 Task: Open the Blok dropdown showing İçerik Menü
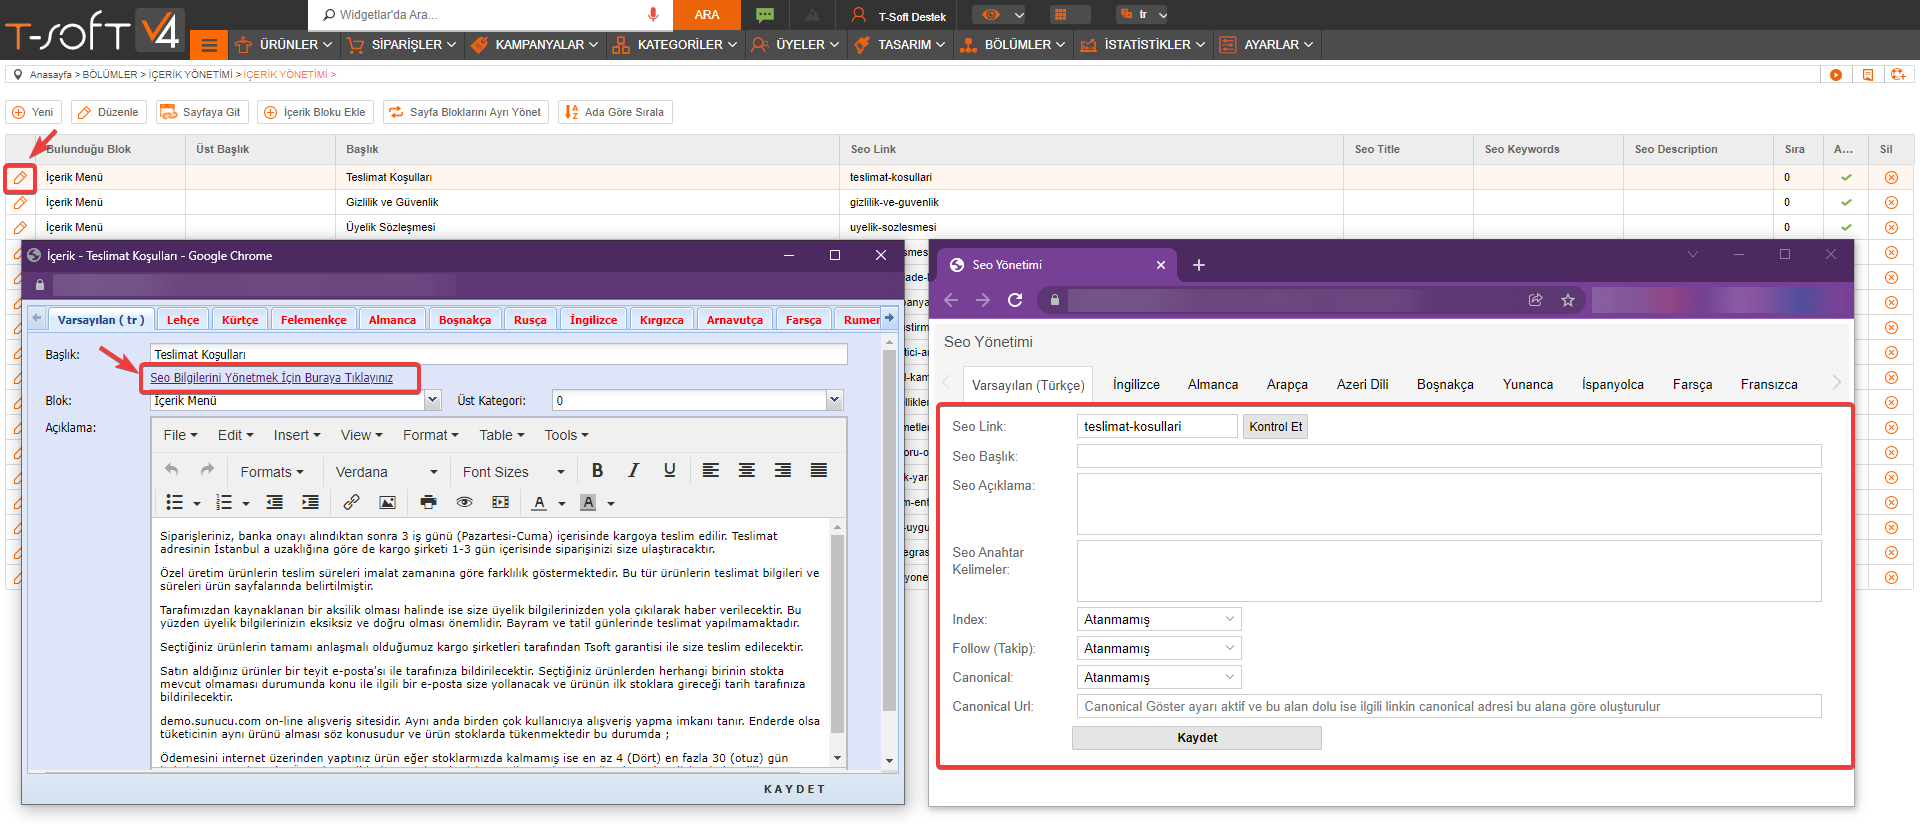click(433, 400)
